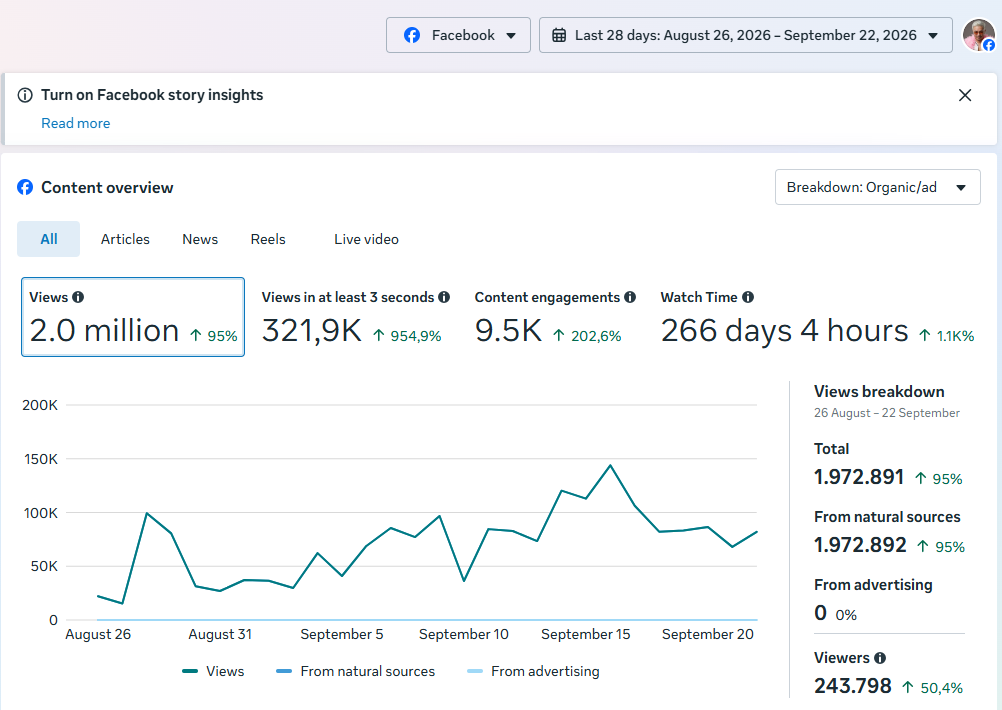Click the Content overview heading
The width and height of the screenshot is (1002, 710).
(x=107, y=187)
